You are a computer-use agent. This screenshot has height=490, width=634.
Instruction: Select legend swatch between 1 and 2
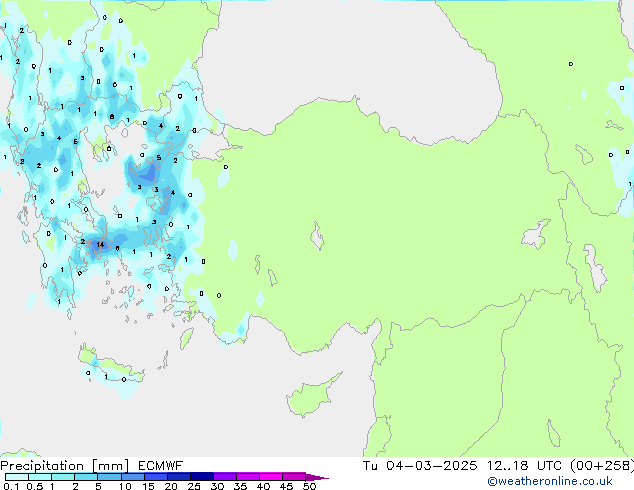tap(63, 477)
